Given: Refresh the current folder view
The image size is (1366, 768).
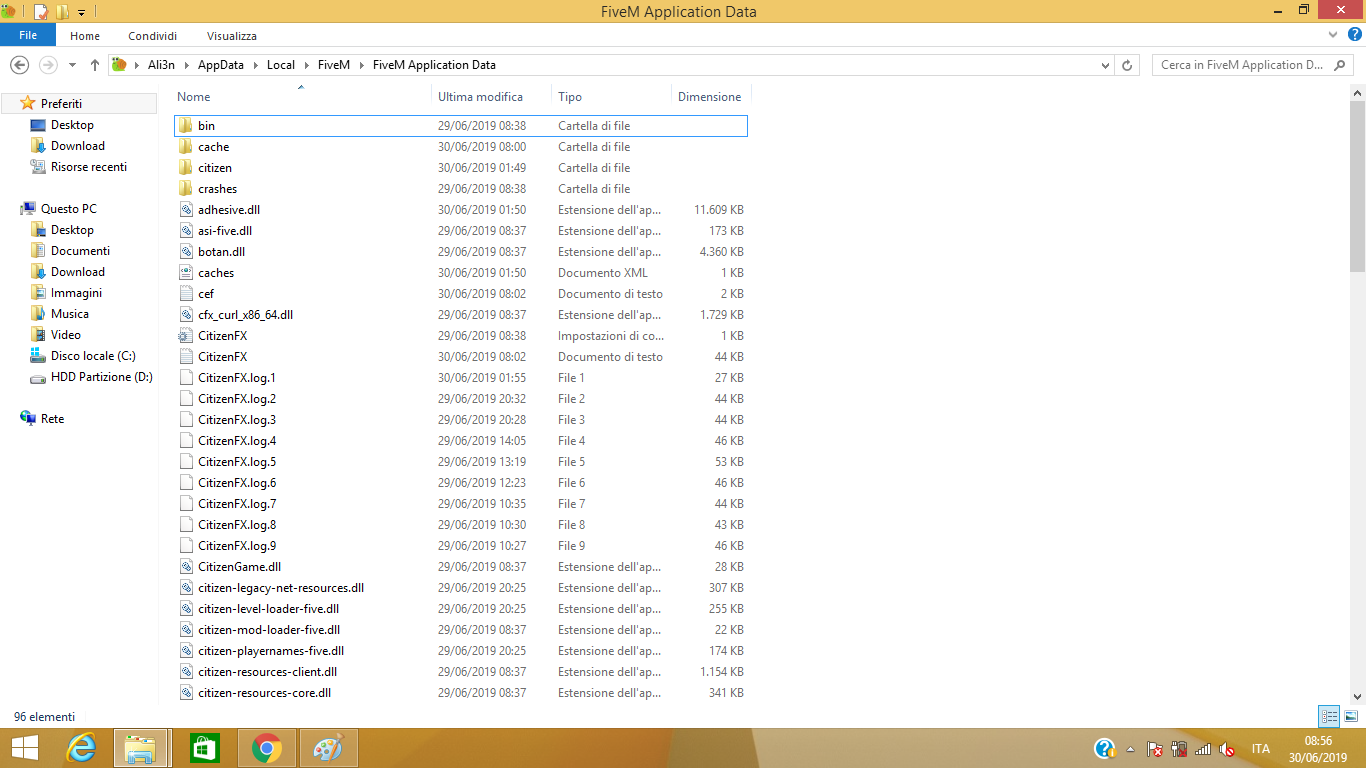Looking at the screenshot, I should (1128, 65).
